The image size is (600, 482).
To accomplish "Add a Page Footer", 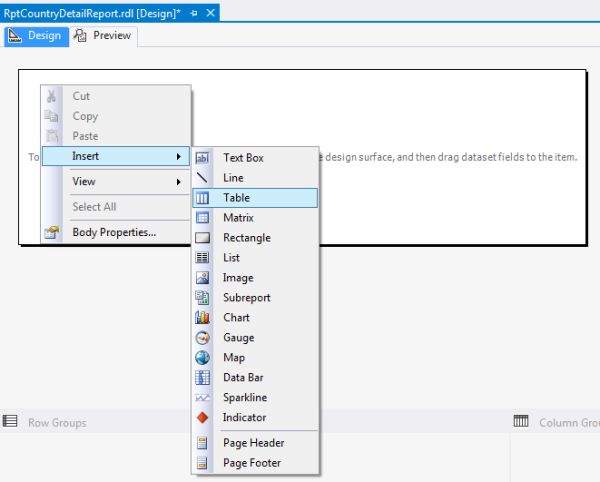I will (x=255, y=463).
